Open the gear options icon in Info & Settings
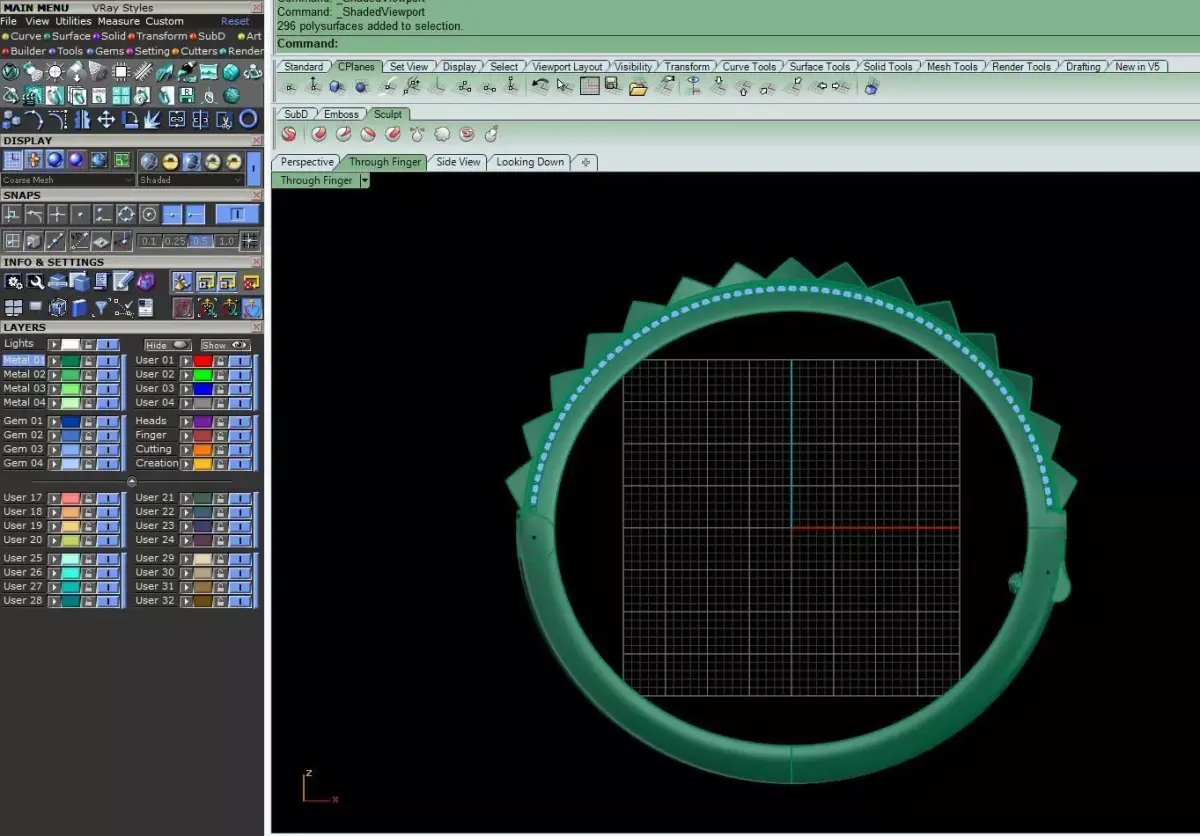Screen dimensions: 1200x836 point(13,281)
